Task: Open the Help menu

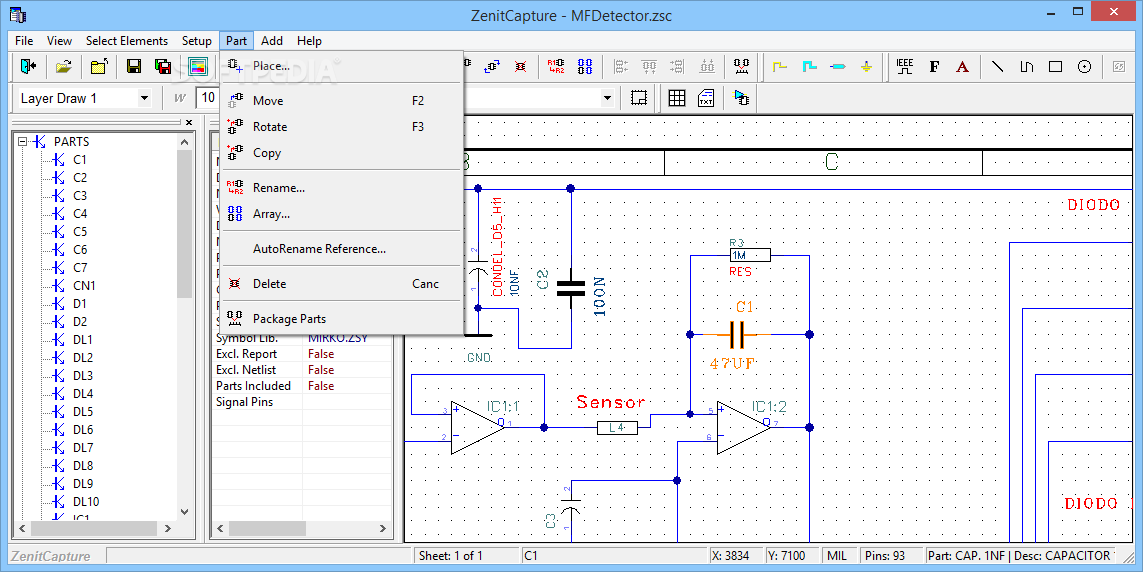Action: point(309,41)
